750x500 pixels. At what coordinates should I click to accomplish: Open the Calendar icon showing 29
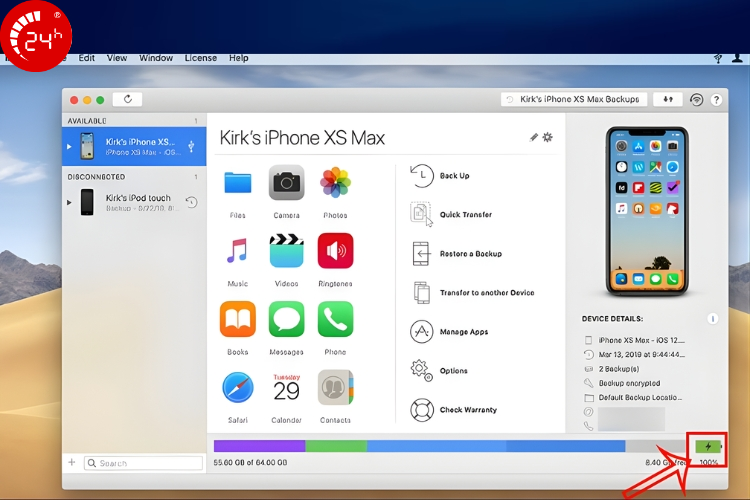[x=287, y=387]
